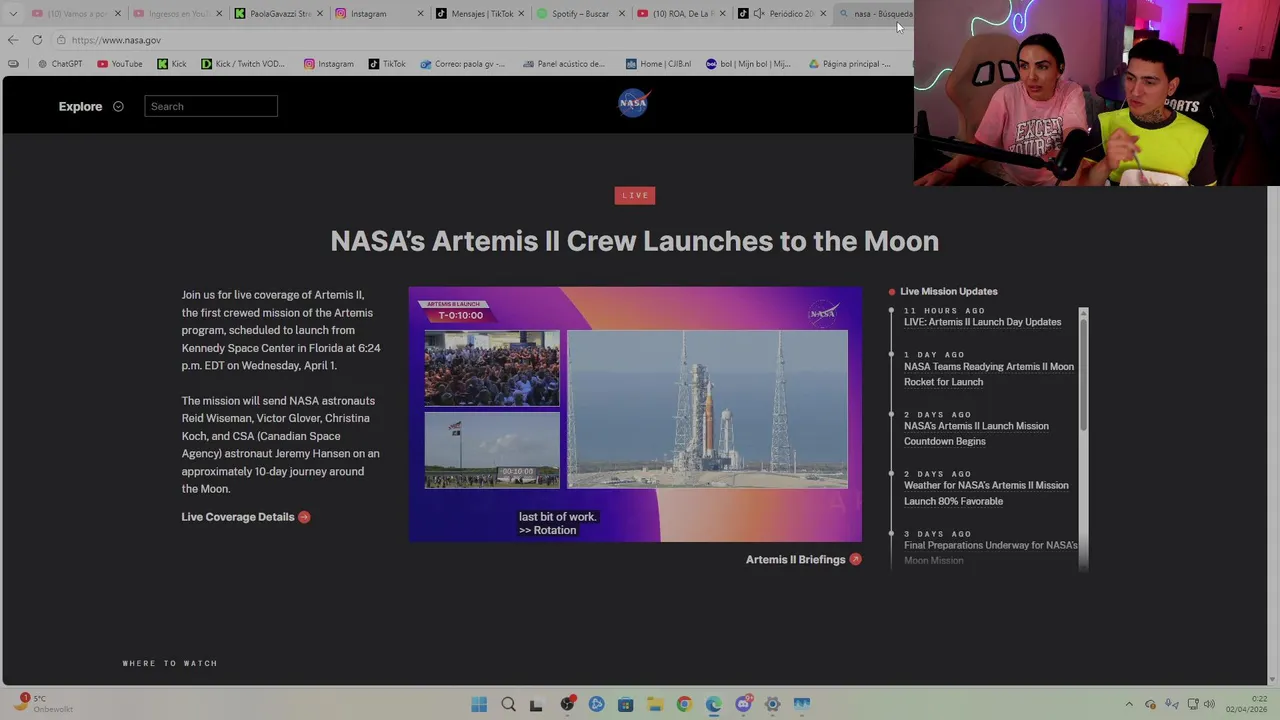Open Weather for Artemis II 80% Favorable update
The height and width of the screenshot is (720, 1280).
(x=986, y=493)
